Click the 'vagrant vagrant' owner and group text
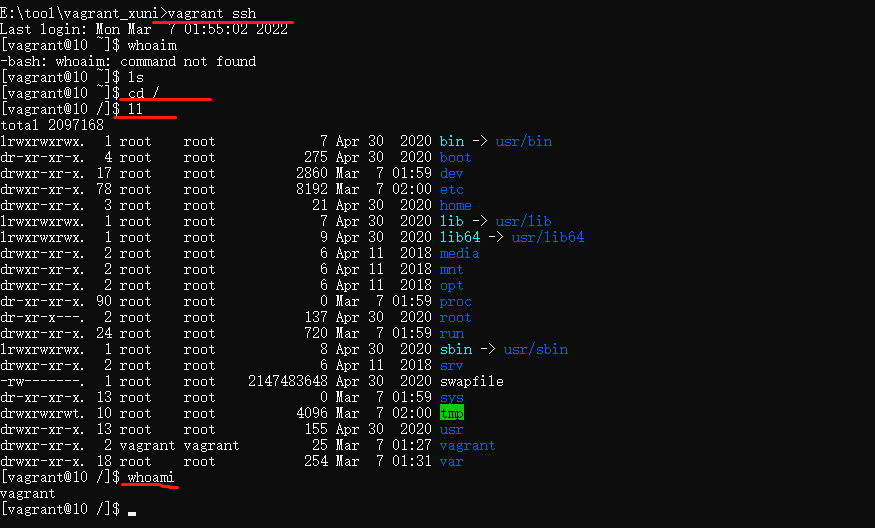Viewport: 875px width, 528px height. [179, 445]
